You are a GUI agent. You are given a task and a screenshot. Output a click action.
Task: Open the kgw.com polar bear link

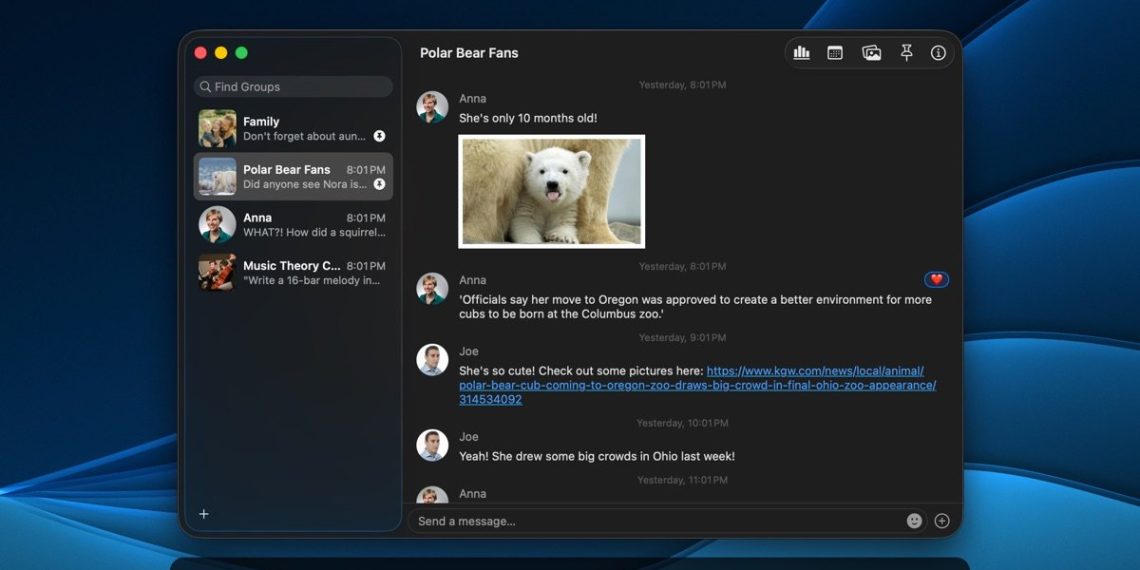[x=697, y=385]
